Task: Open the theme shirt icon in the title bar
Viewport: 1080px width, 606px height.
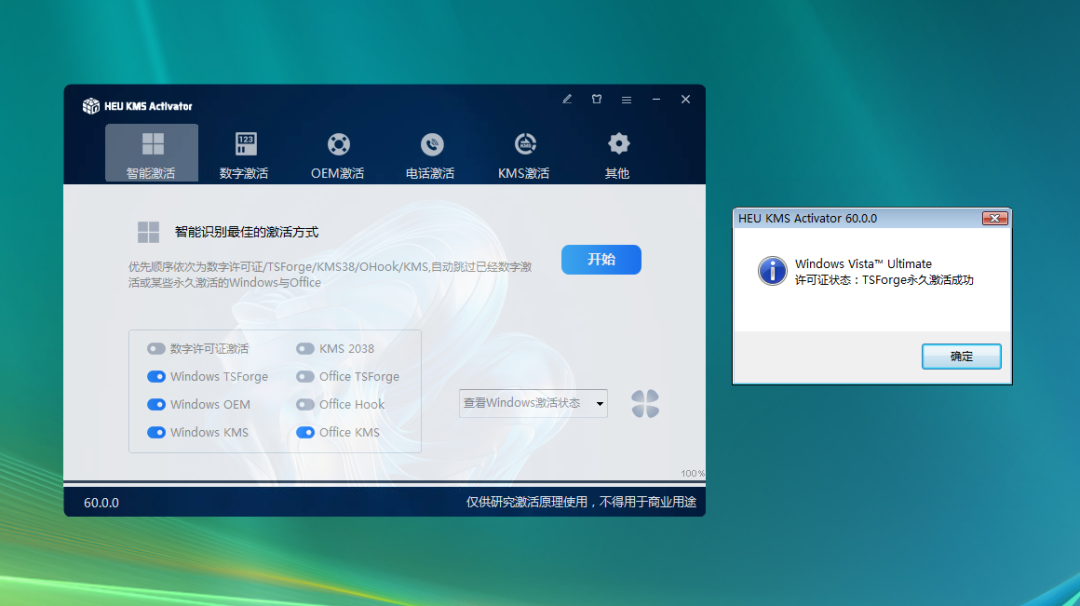Action: pyautogui.click(x=597, y=99)
